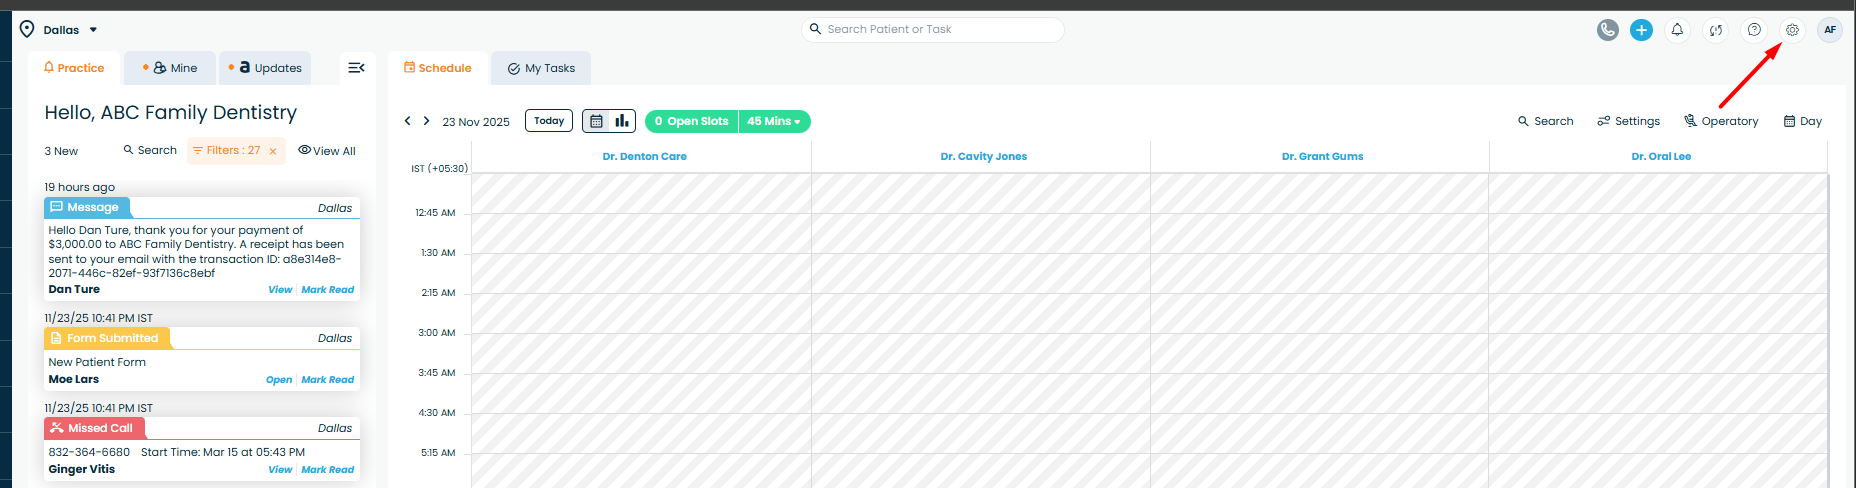Open the notifications bell
Screen dimensions: 1856x488
(1677, 30)
